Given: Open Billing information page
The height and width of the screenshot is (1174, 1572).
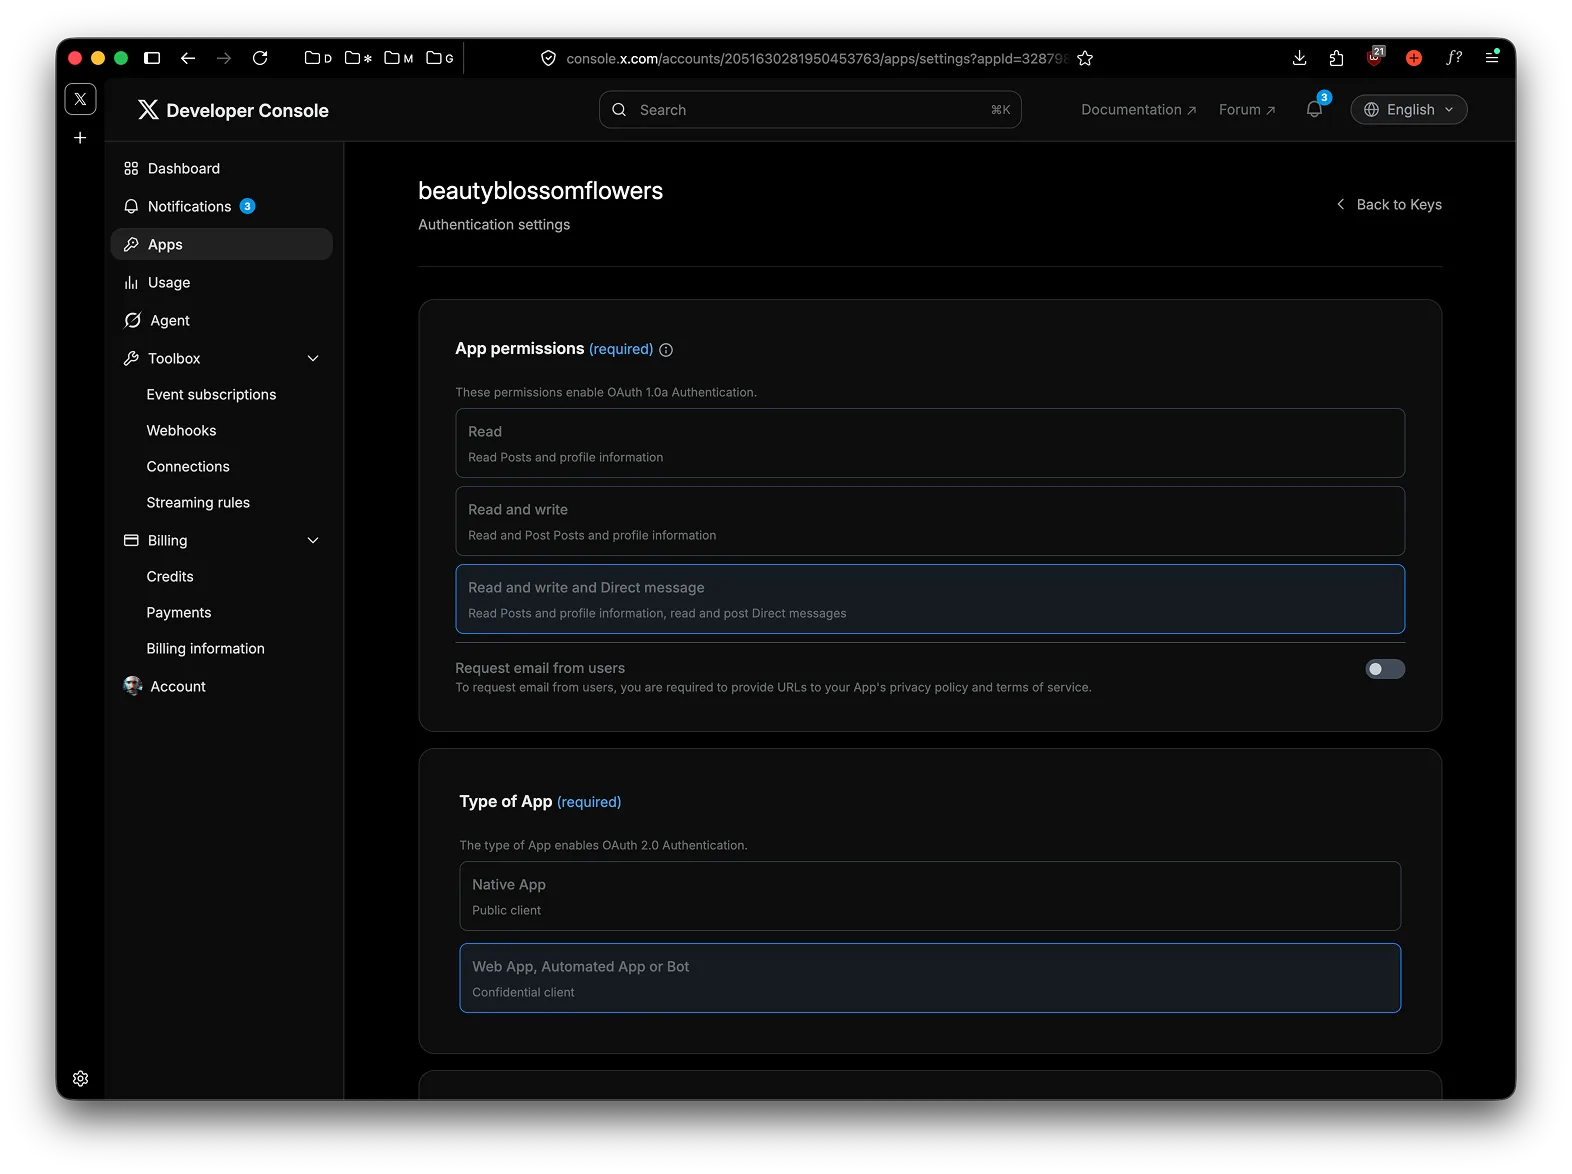Looking at the screenshot, I should [x=205, y=648].
